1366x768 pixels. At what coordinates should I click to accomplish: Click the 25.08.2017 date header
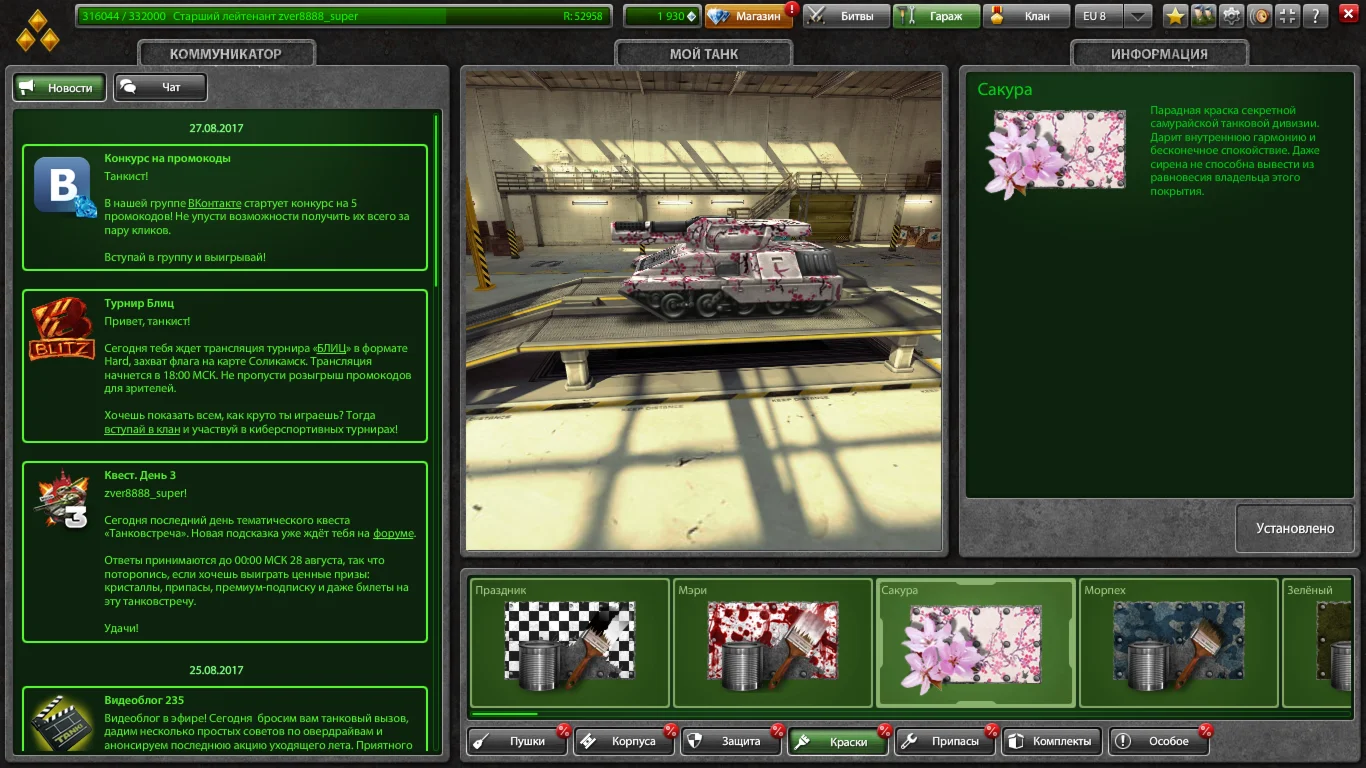[x=216, y=670]
